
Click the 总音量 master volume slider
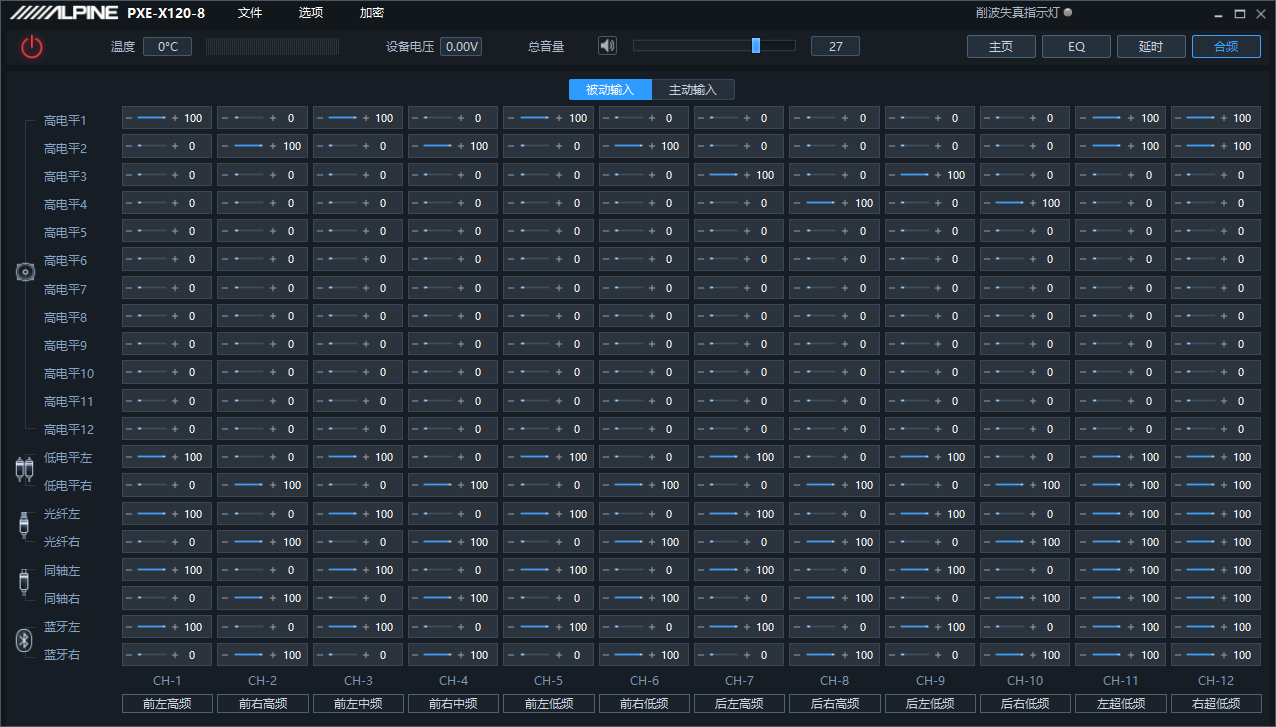point(714,46)
